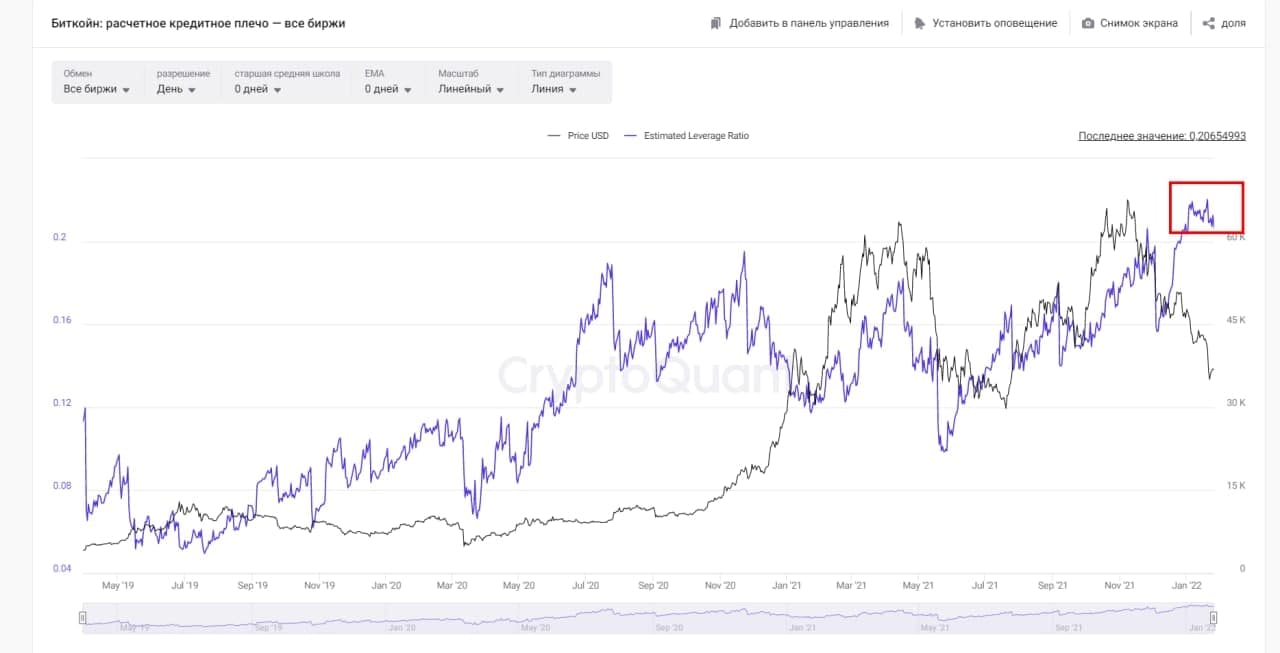Open the exchange dropdown showing Все биржи
The width and height of the screenshot is (1280, 653).
tap(97, 89)
